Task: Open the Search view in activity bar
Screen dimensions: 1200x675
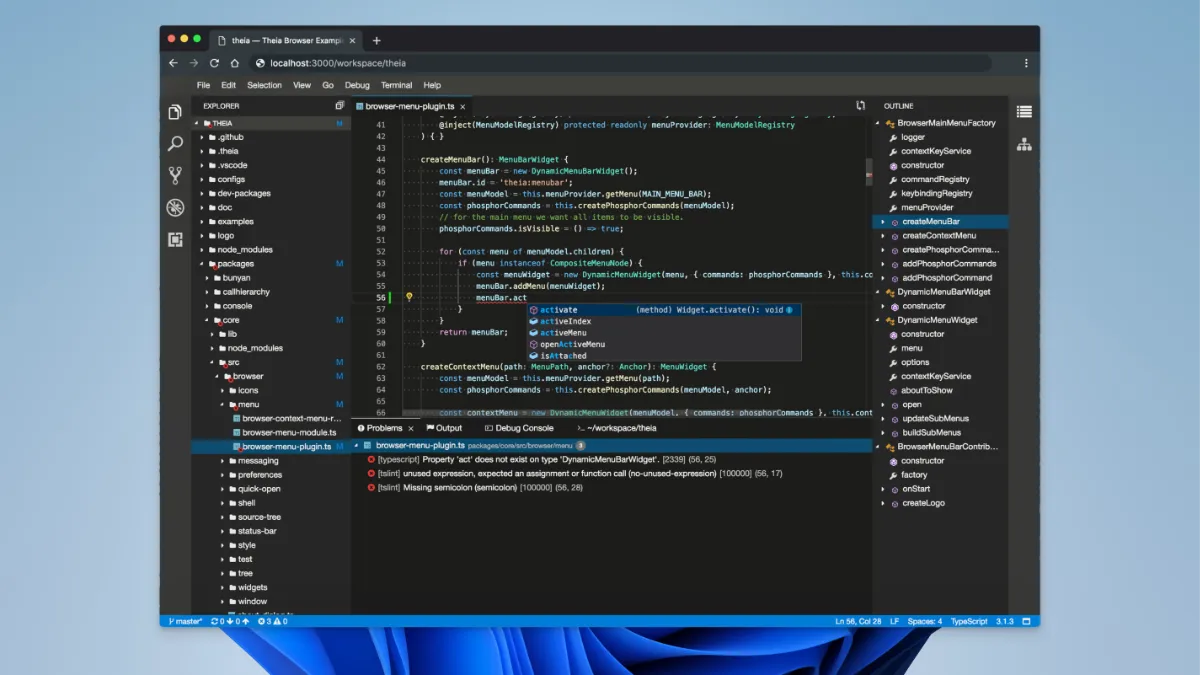Action: pos(175,144)
